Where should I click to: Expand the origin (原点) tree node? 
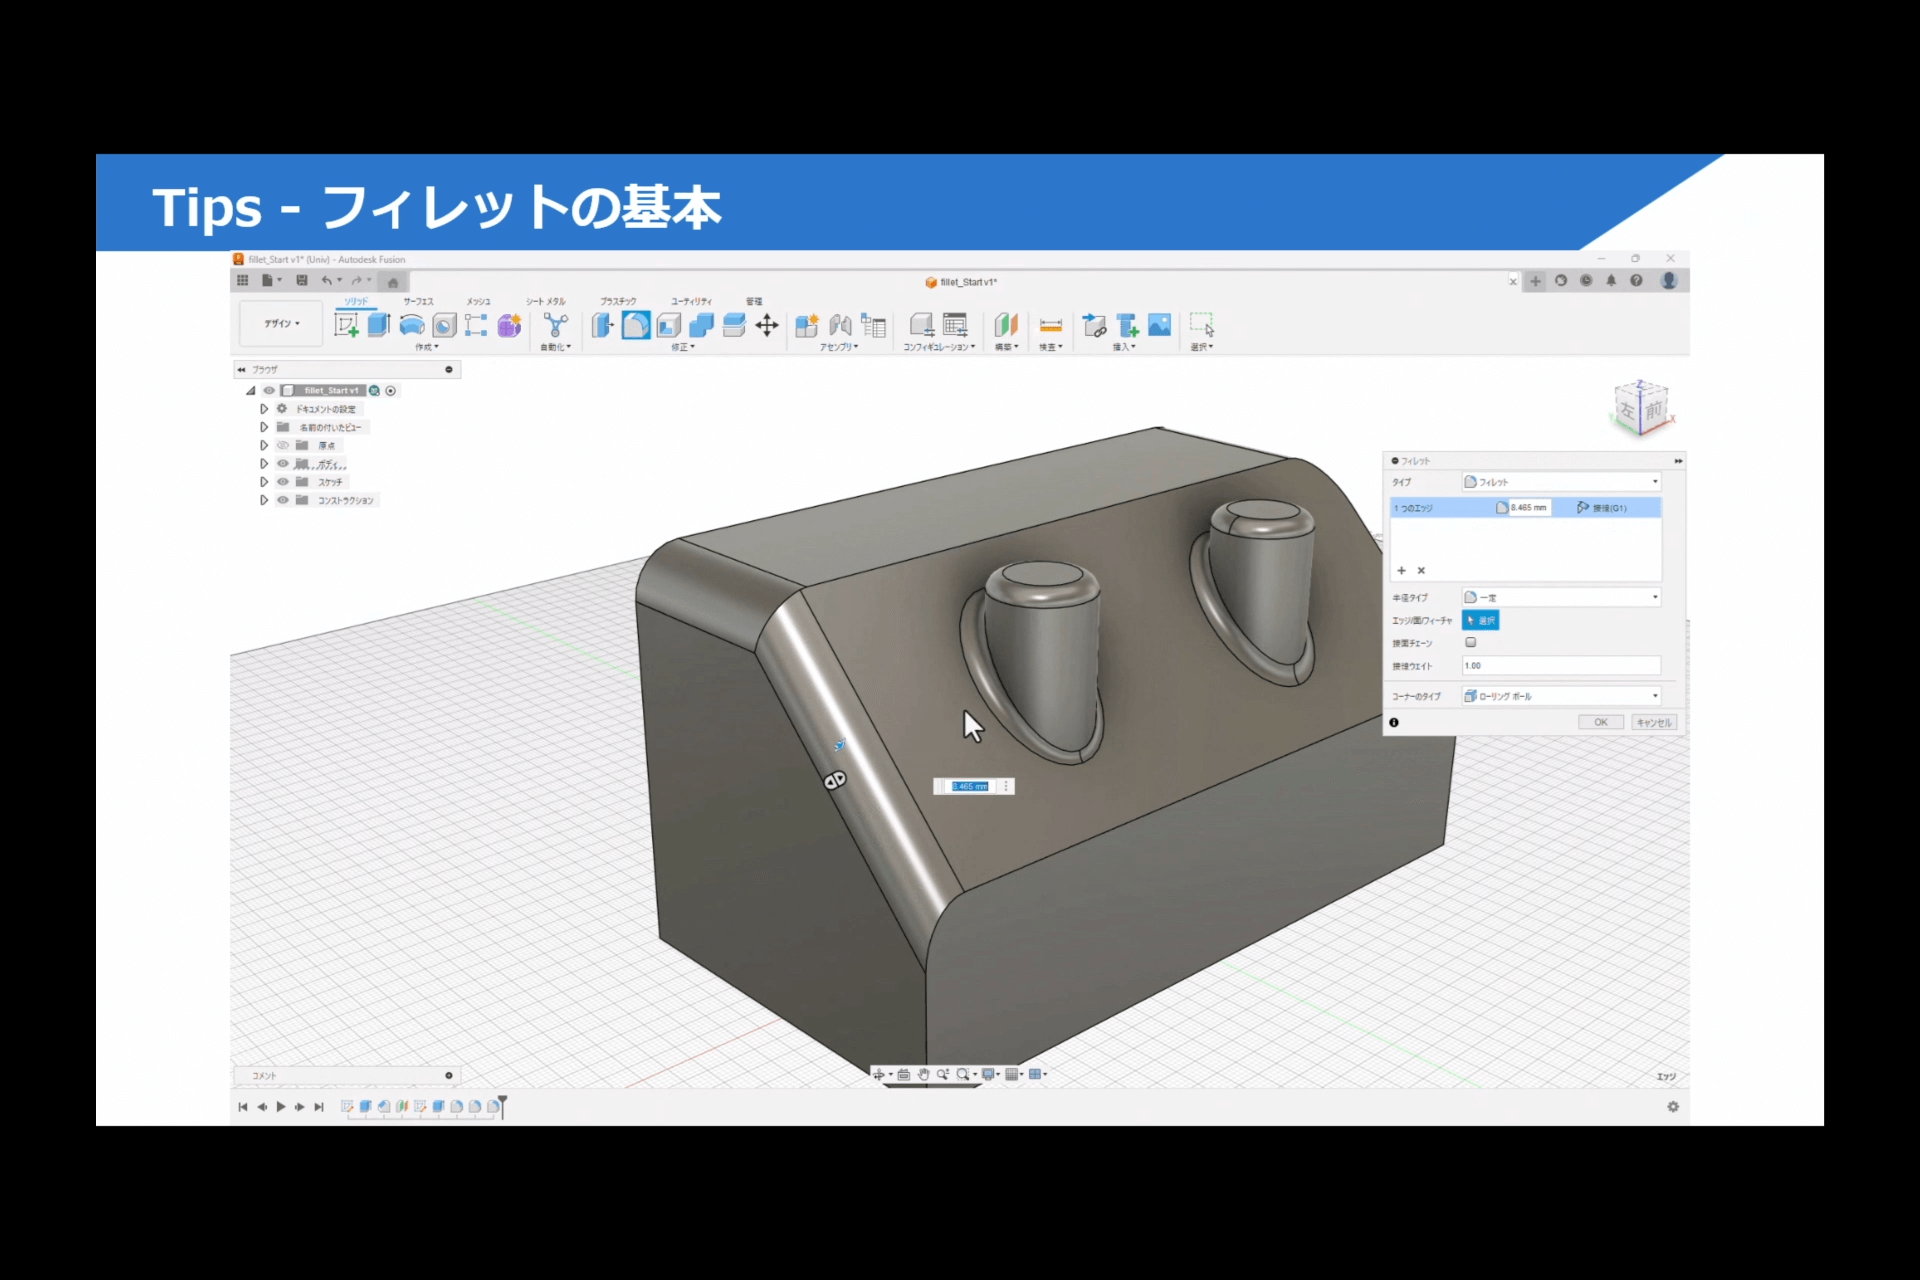point(264,446)
